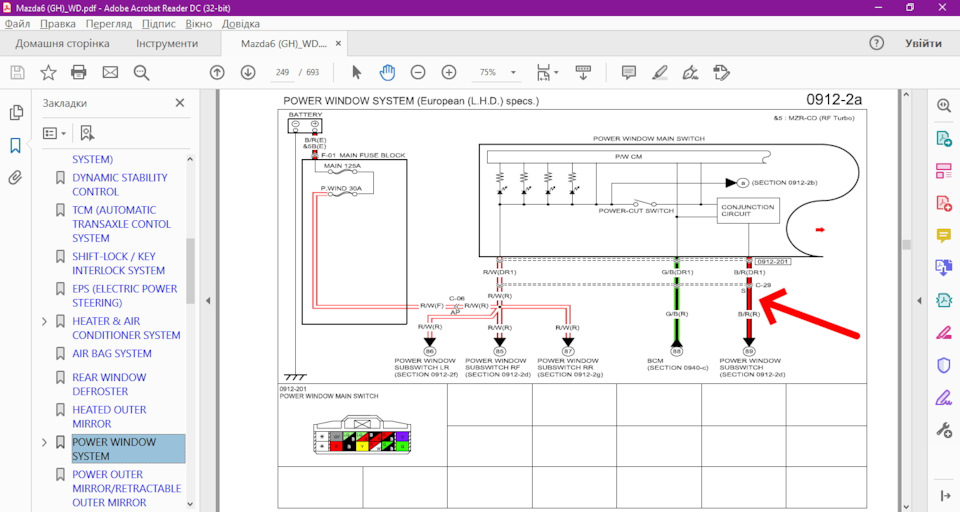The height and width of the screenshot is (512, 960).
Task: Open the Підпис menu
Action: click(159, 24)
